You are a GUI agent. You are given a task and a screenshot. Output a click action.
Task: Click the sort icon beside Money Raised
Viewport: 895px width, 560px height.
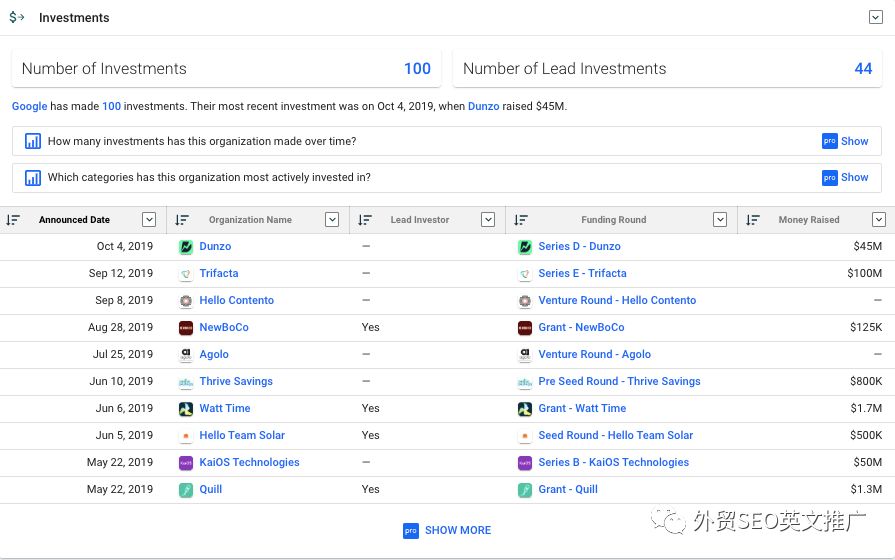click(x=753, y=220)
